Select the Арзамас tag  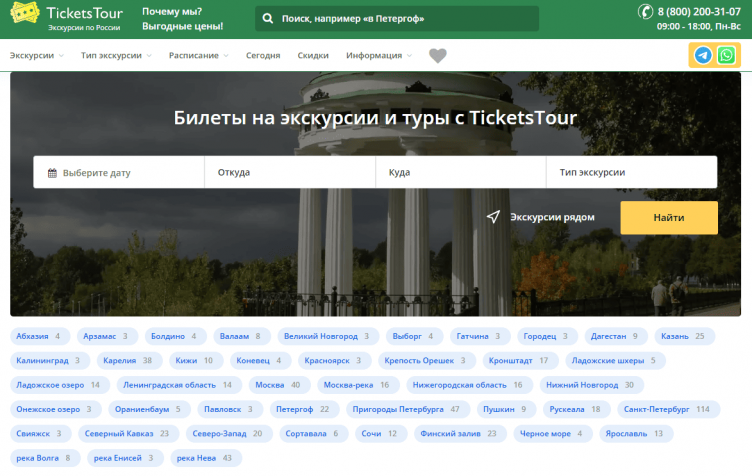[x=107, y=336]
